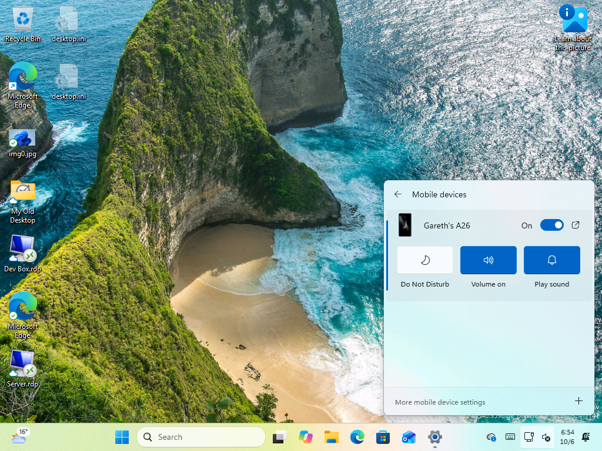Select the upper Microsoft Edge shortcut
This screenshot has height=451, width=602.
coord(23,86)
